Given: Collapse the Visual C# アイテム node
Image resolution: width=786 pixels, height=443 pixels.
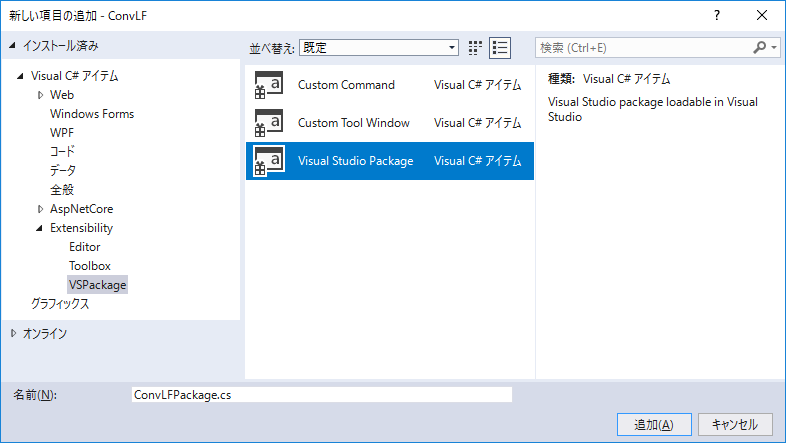Looking at the screenshot, I should point(20,76).
